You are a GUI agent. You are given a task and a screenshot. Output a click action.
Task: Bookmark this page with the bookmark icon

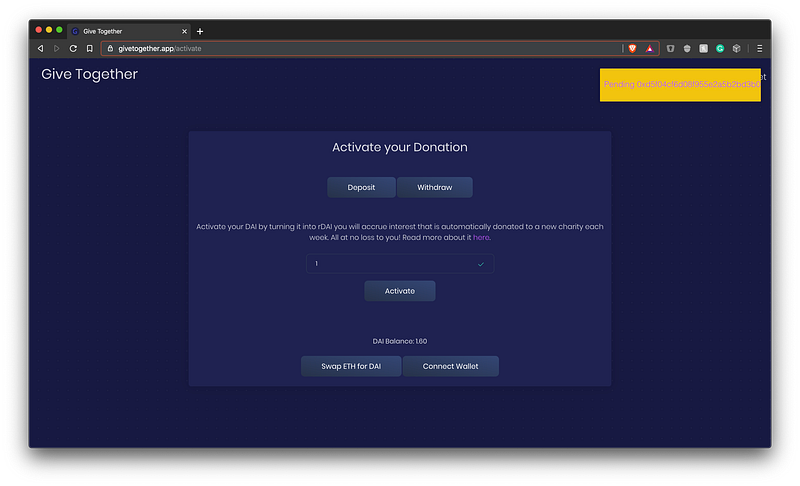pos(89,48)
